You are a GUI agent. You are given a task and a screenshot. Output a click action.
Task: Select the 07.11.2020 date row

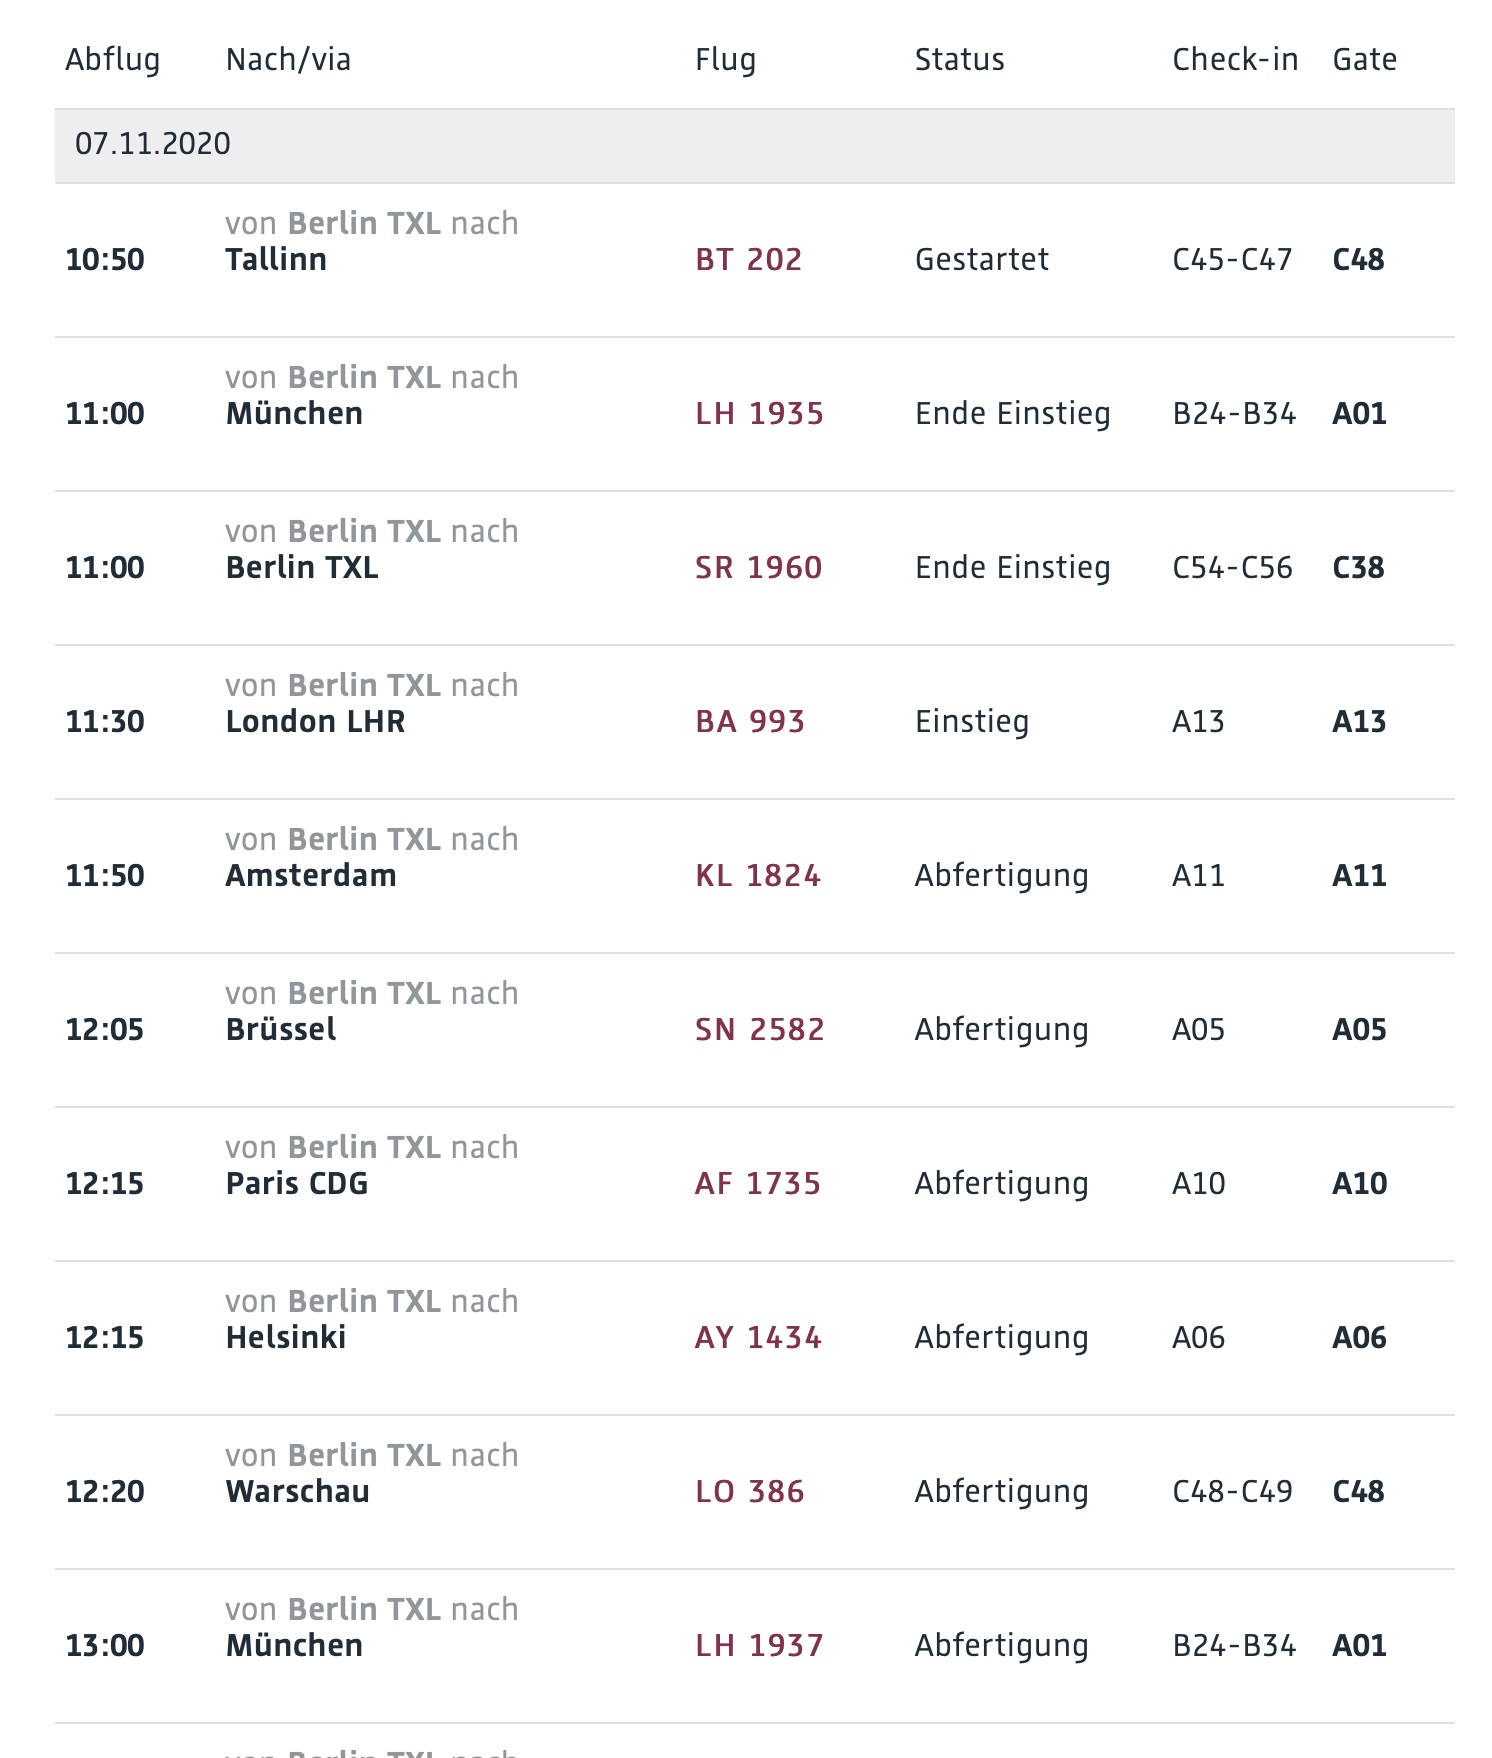(755, 145)
